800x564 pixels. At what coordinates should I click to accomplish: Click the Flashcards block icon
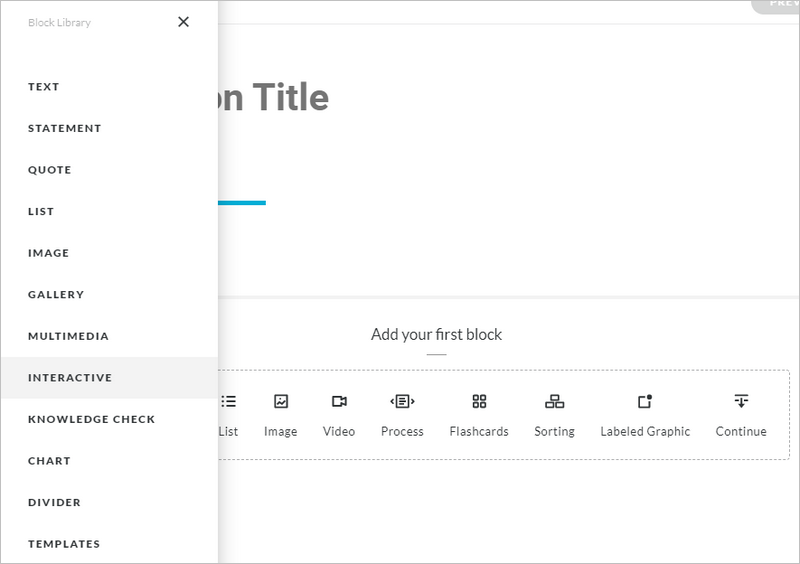(x=479, y=402)
